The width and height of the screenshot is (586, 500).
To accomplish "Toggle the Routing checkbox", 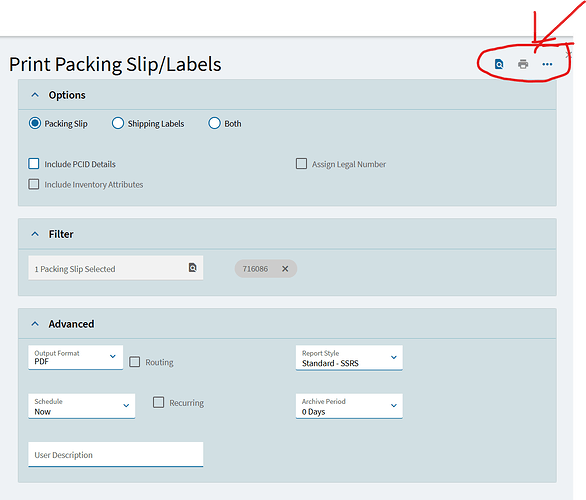I will coord(135,362).
